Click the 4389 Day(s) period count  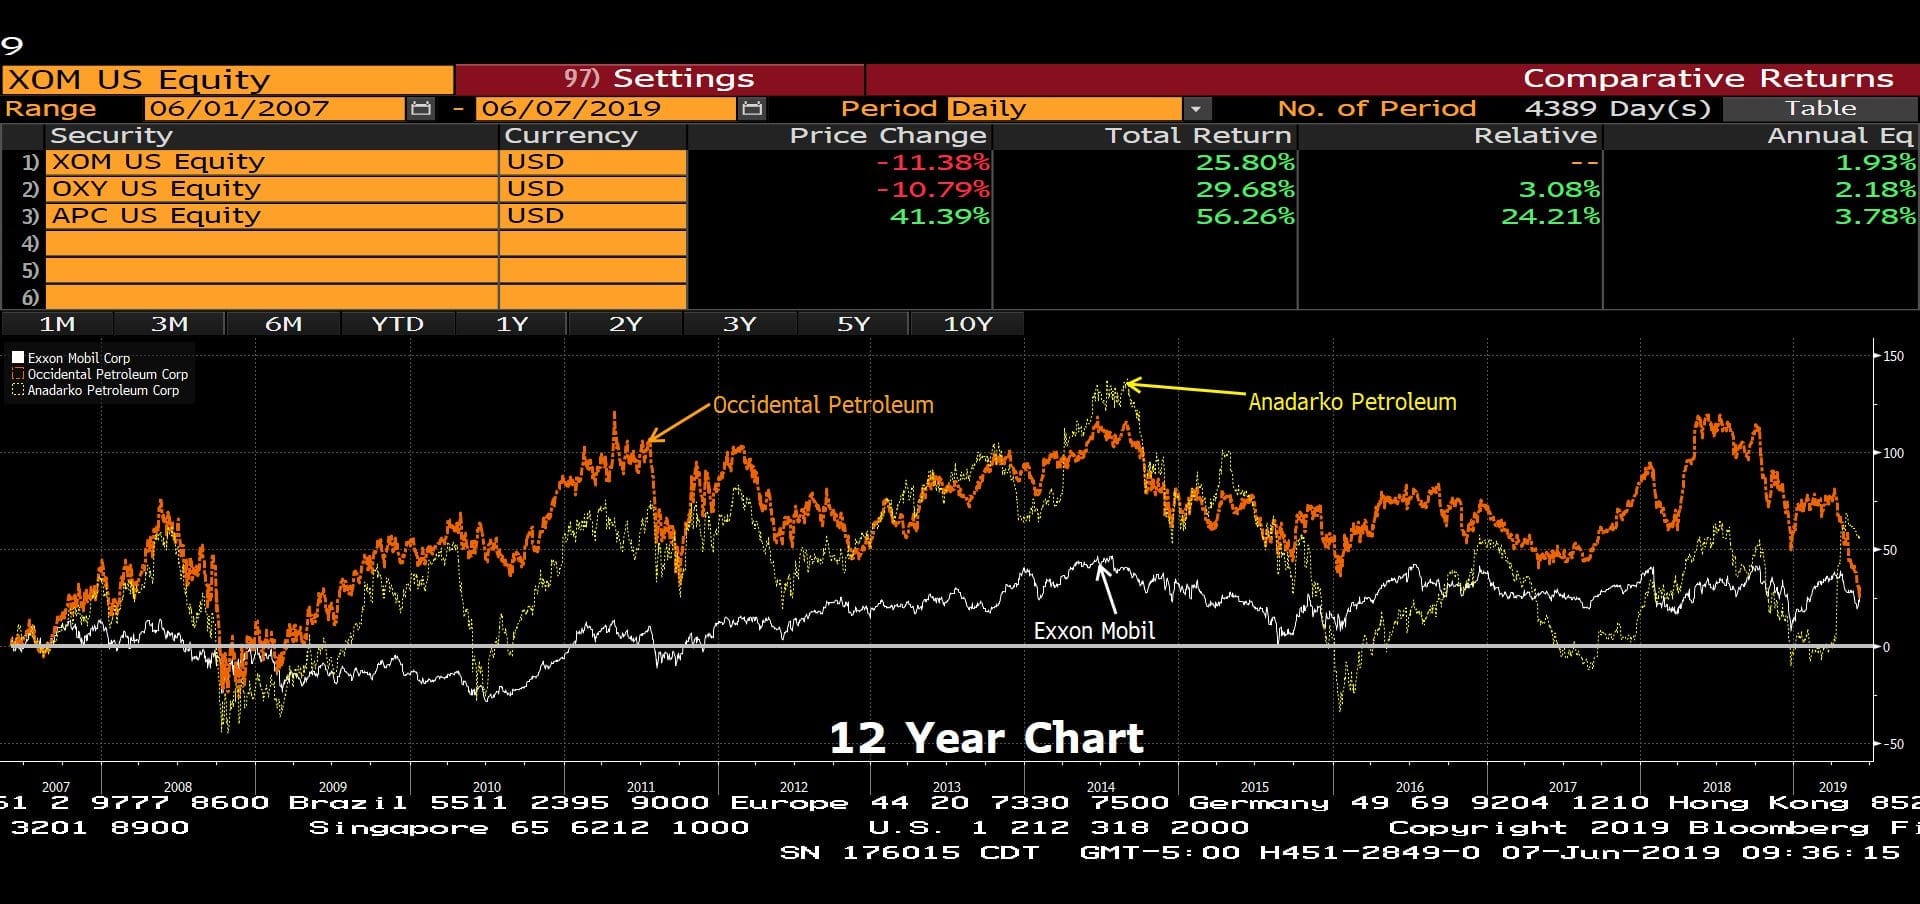[1617, 108]
